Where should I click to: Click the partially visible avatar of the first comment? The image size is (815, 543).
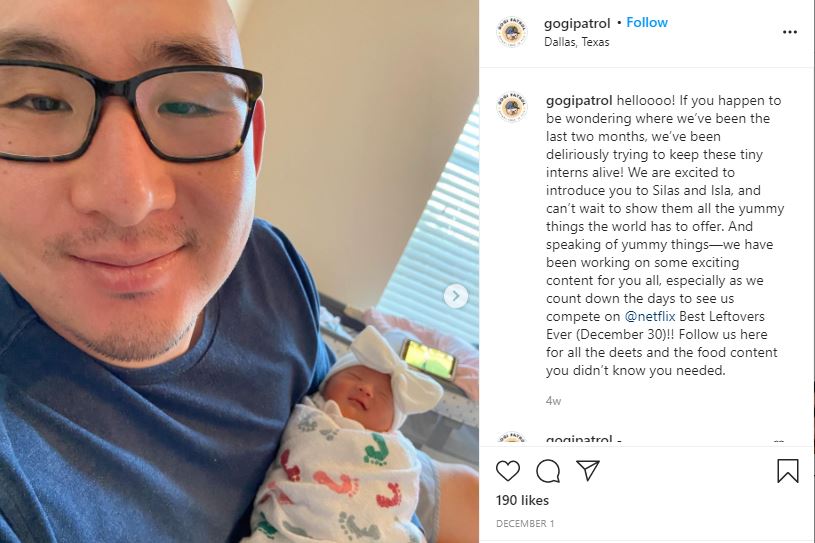[512, 438]
